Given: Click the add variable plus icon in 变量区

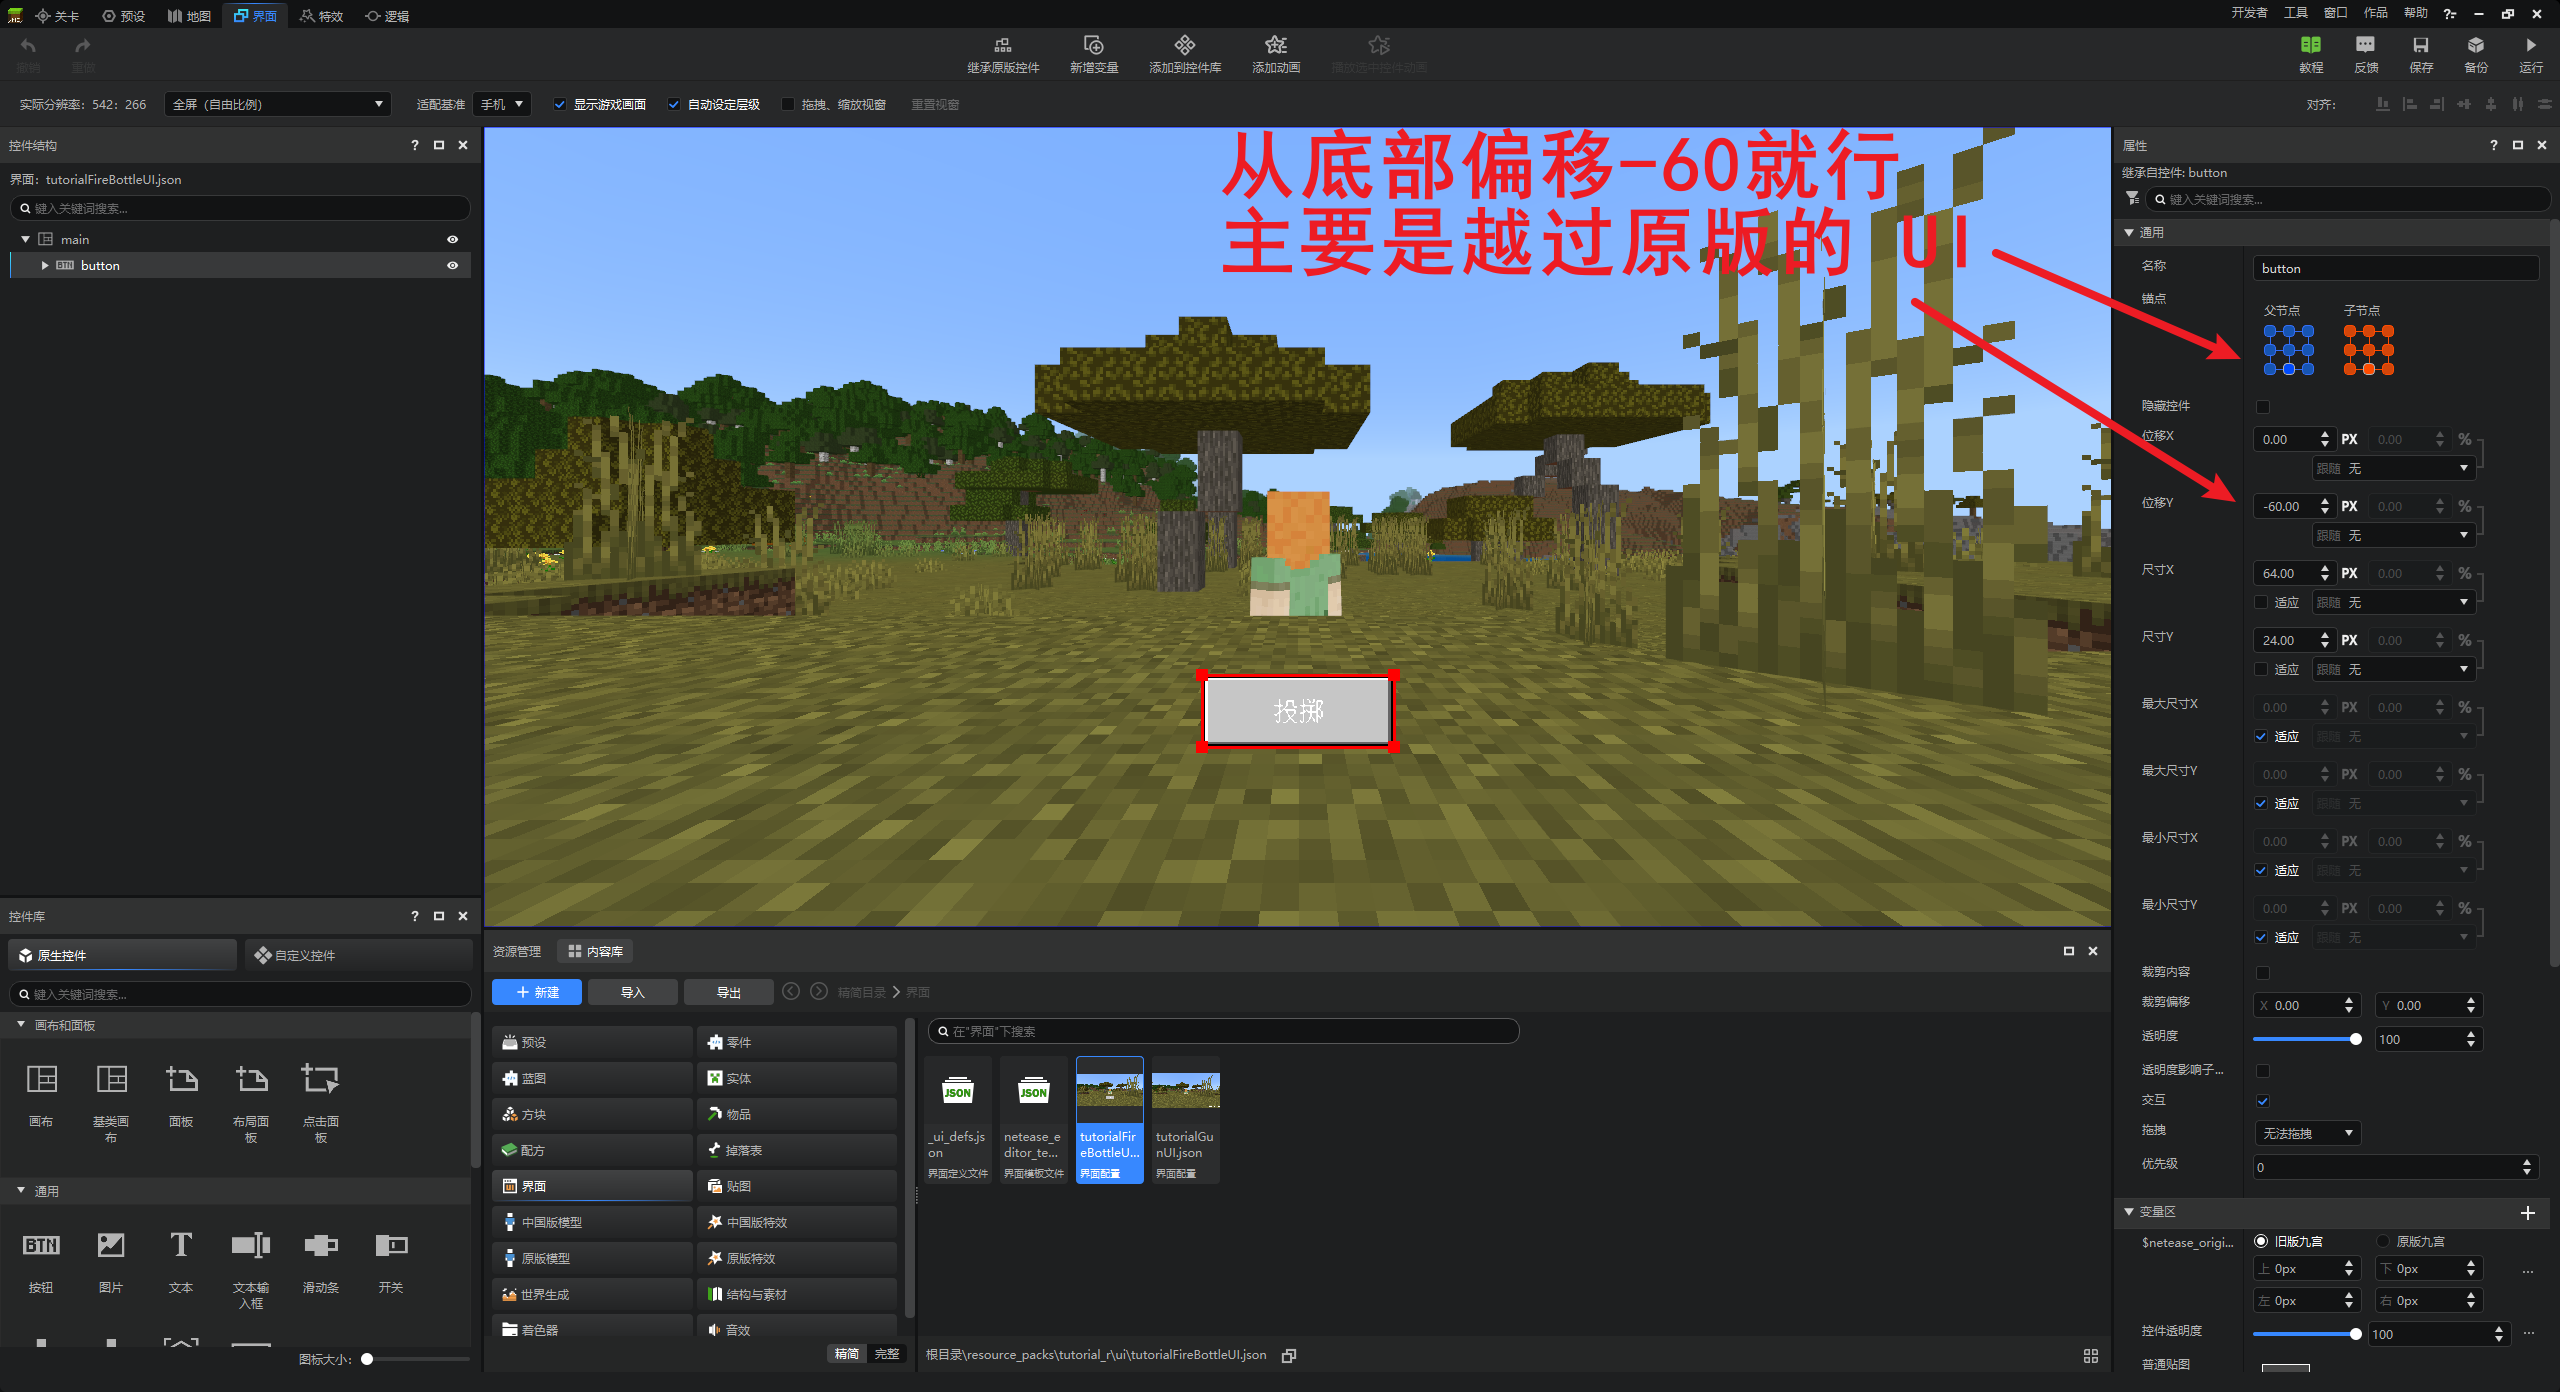Looking at the screenshot, I should pos(2527,1212).
